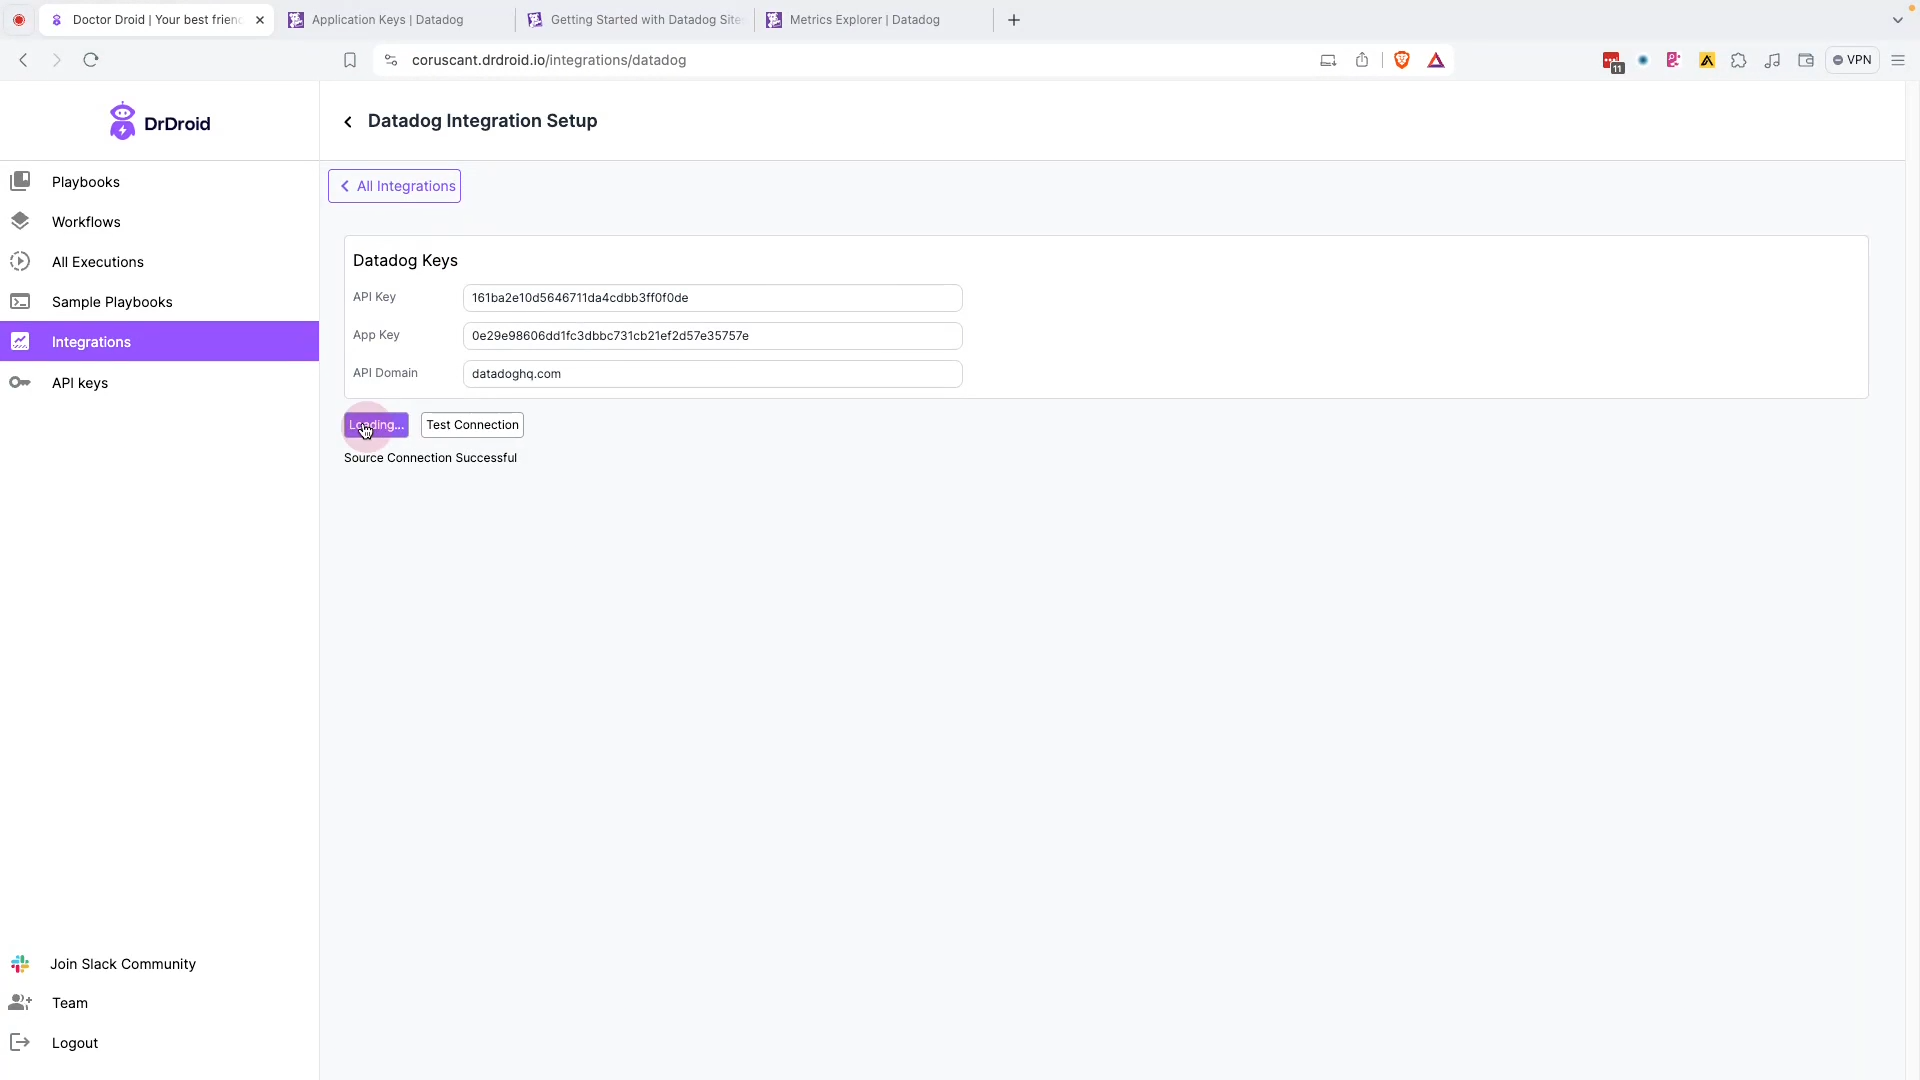This screenshot has width=1920, height=1080.
Task: Click the Sample Playbooks terminal icon
Action: coord(20,301)
